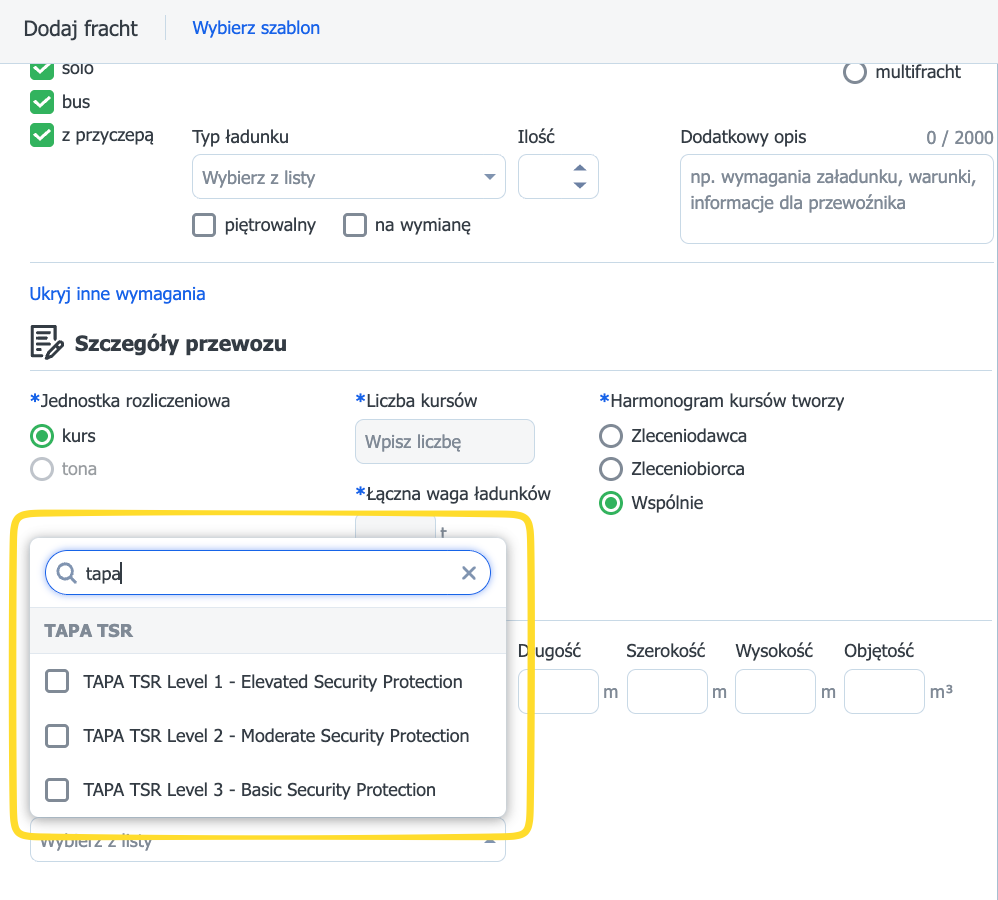Click the 0 / 2000 character counter
Viewport: 998px width, 900px height.
[x=959, y=137]
